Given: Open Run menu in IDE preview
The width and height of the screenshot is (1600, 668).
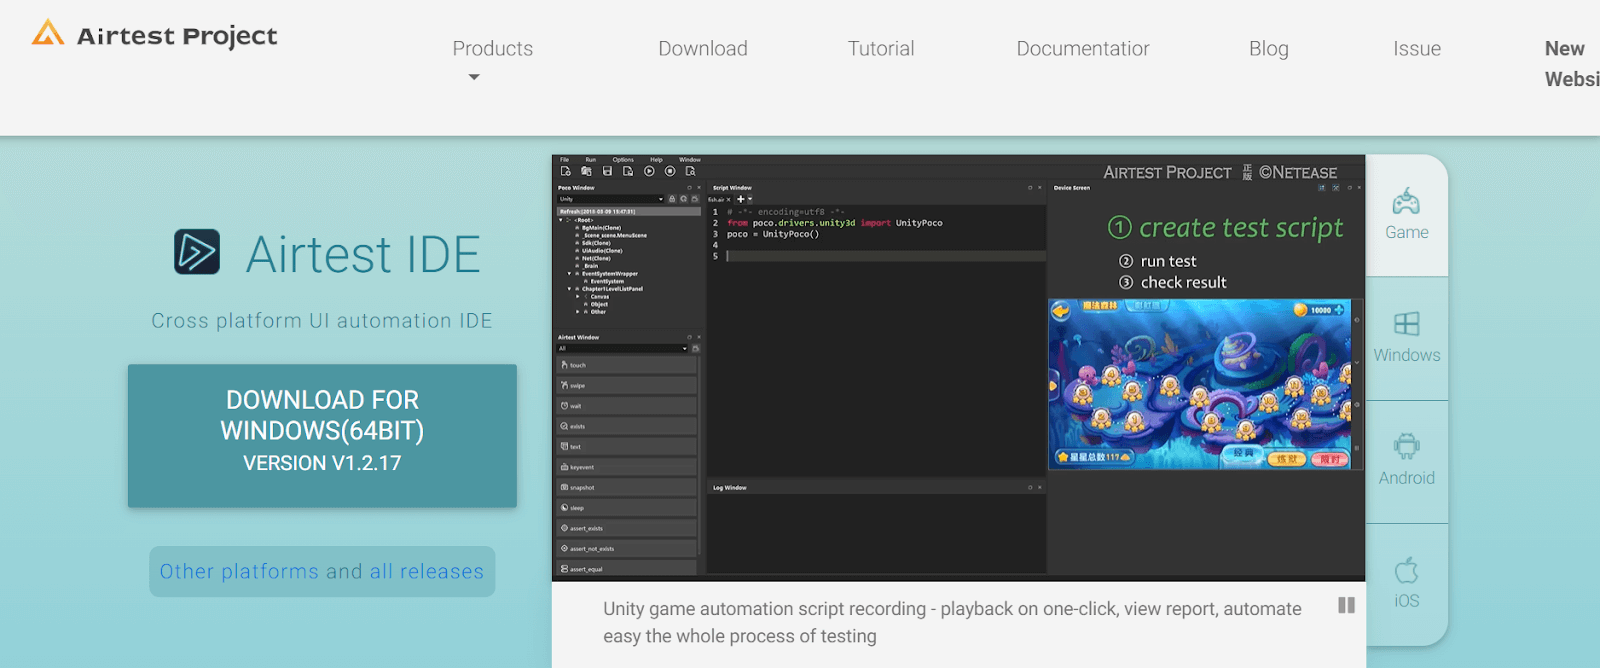Looking at the screenshot, I should (590, 160).
